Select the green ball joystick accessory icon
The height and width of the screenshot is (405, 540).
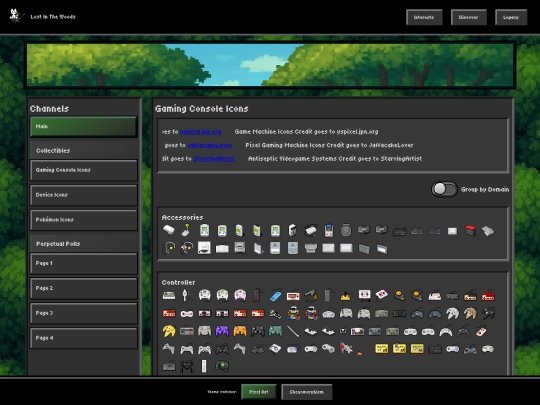pos(186,230)
